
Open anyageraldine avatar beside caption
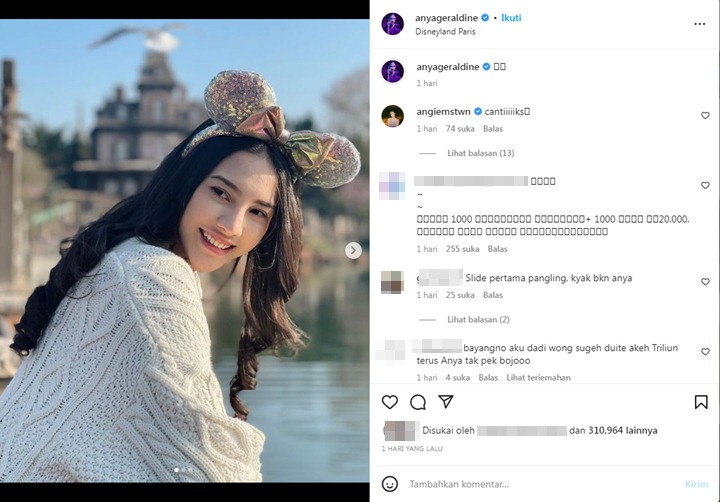393,72
